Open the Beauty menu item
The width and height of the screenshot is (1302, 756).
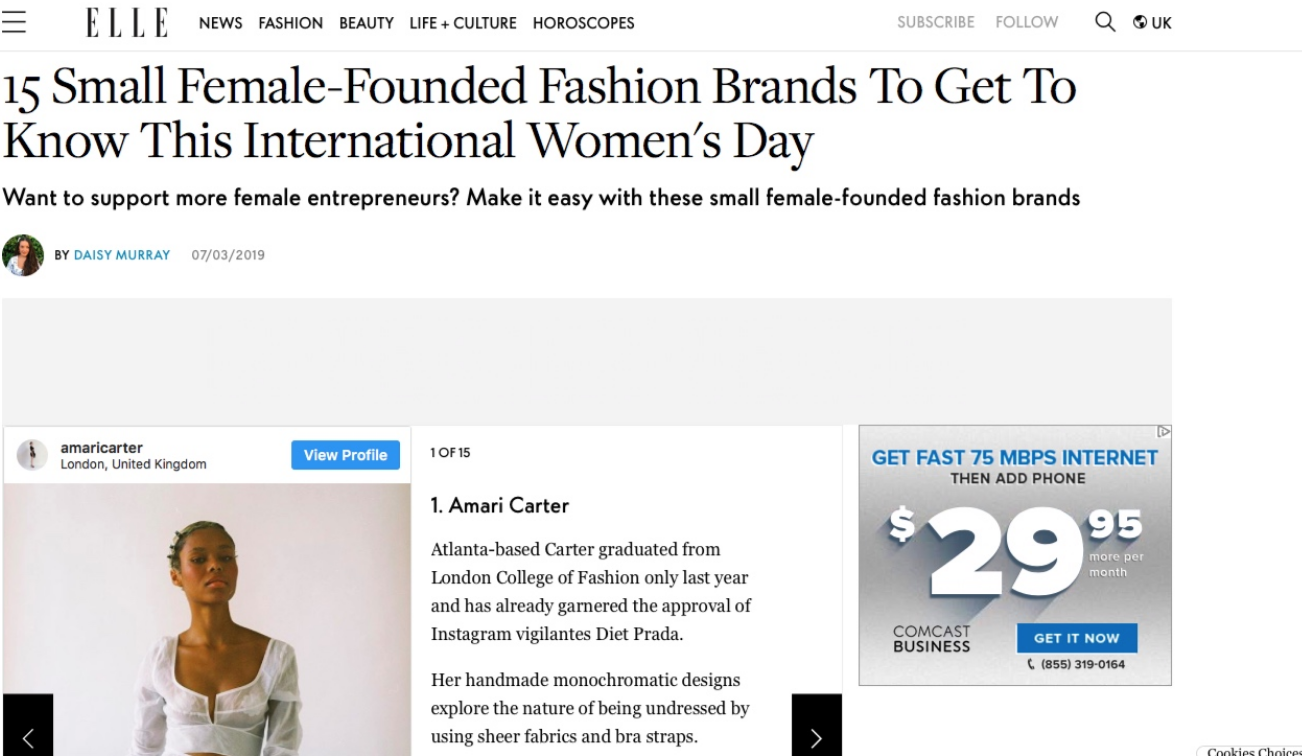point(366,23)
